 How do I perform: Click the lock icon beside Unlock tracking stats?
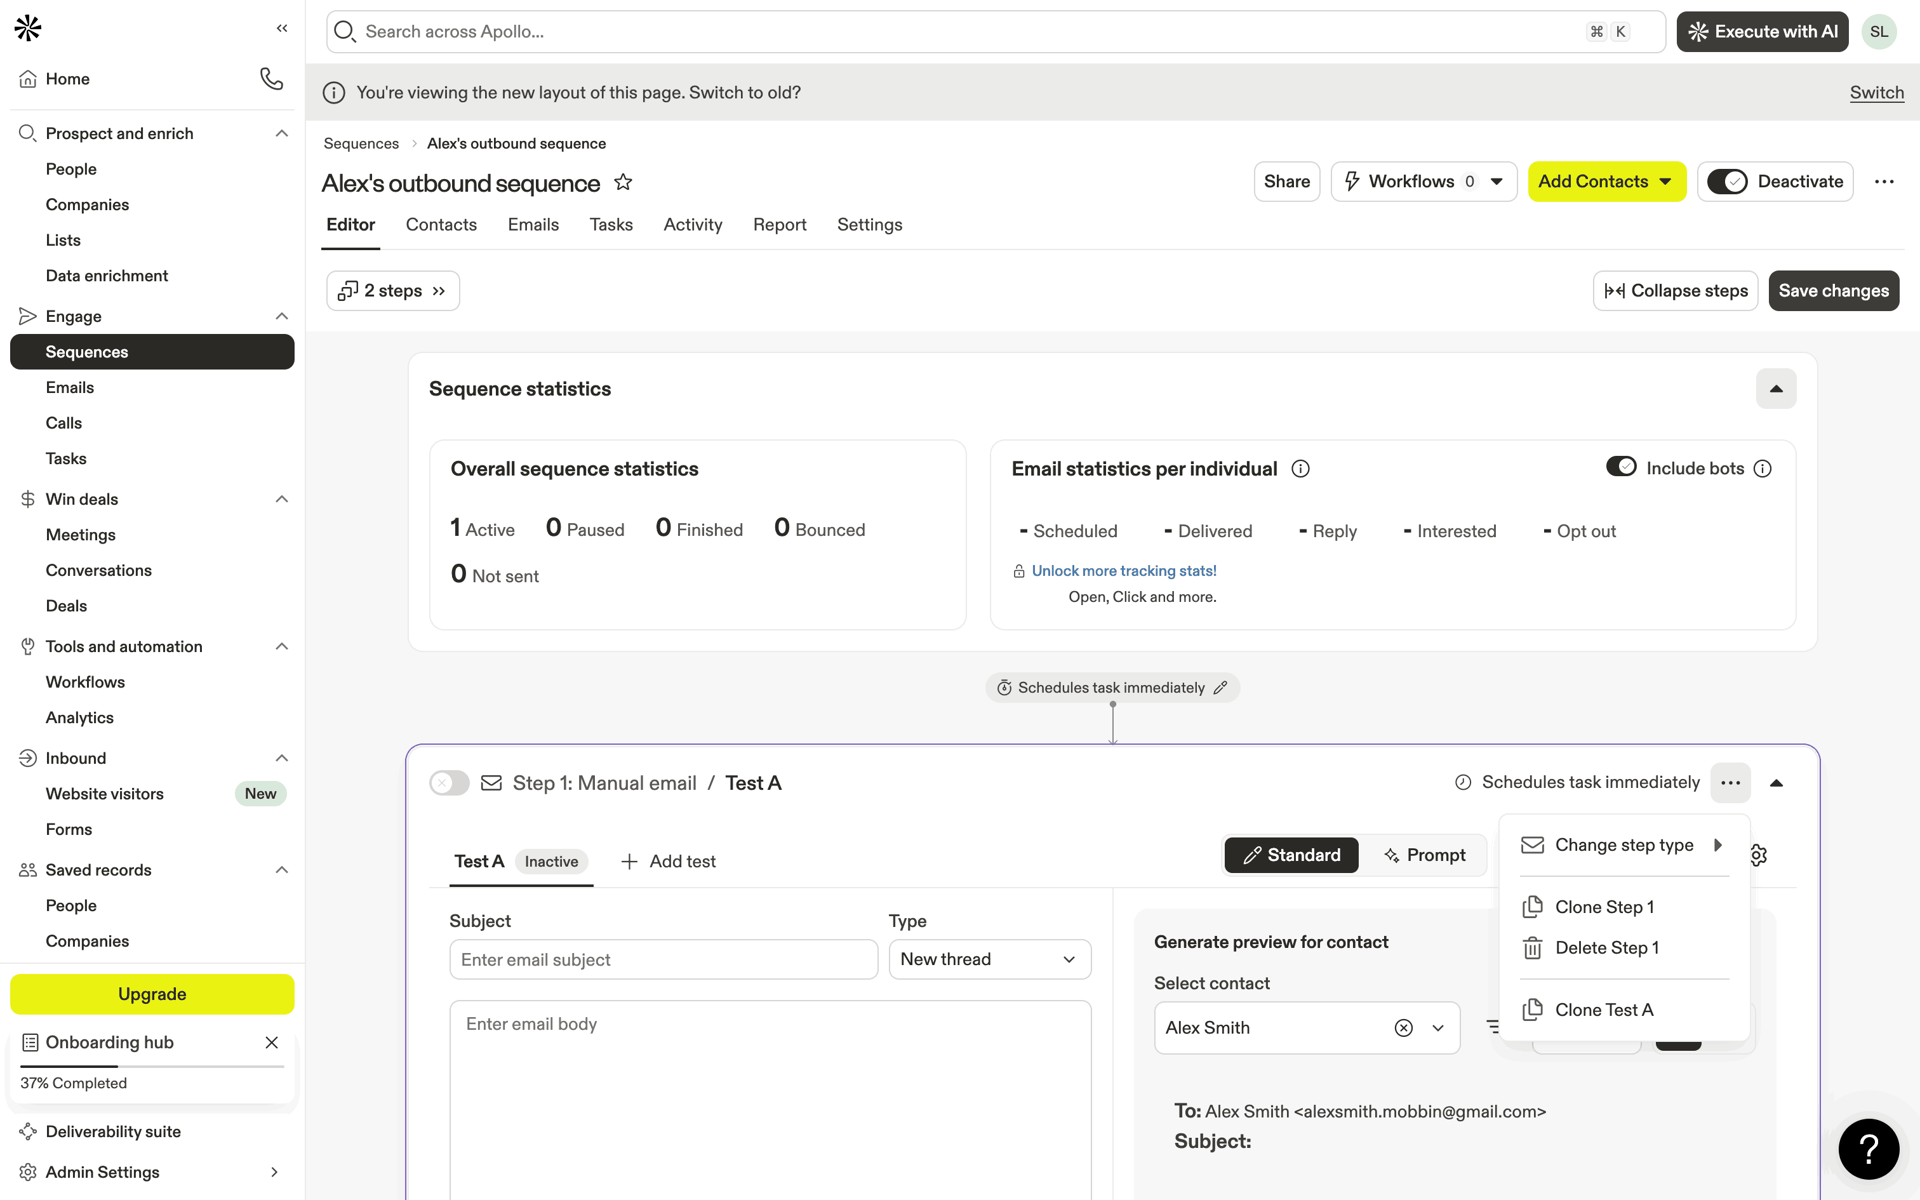point(1019,571)
